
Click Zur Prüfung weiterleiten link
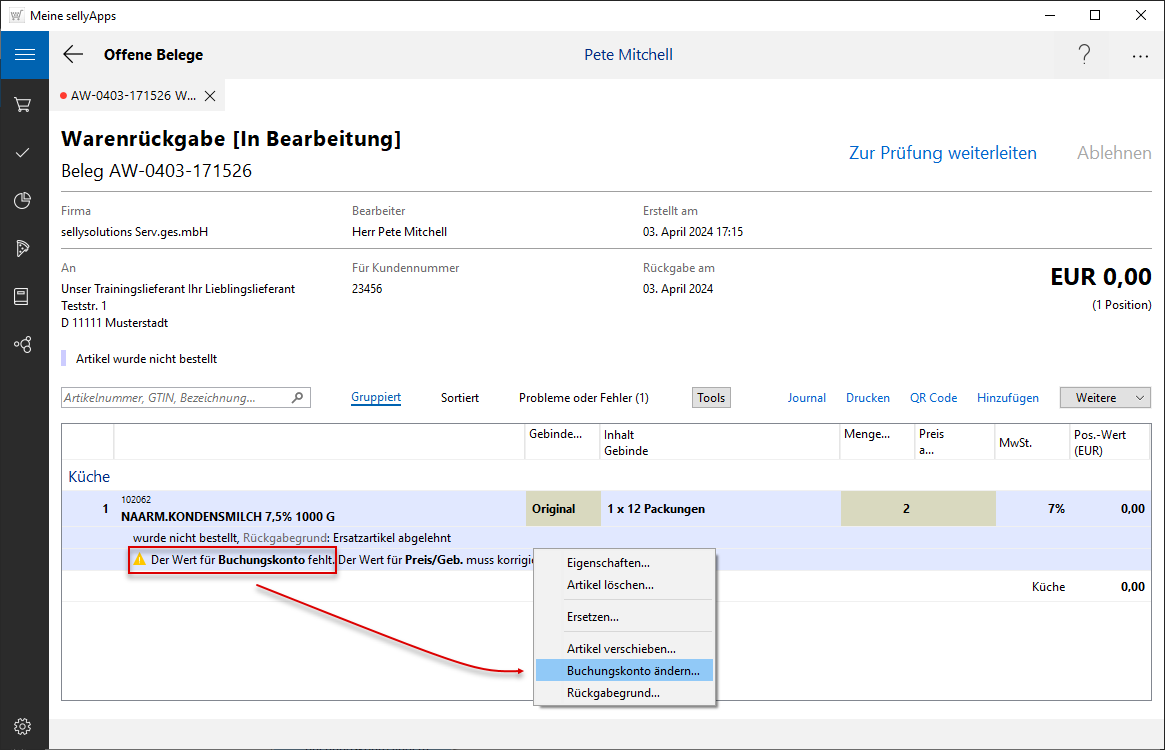tap(942, 153)
